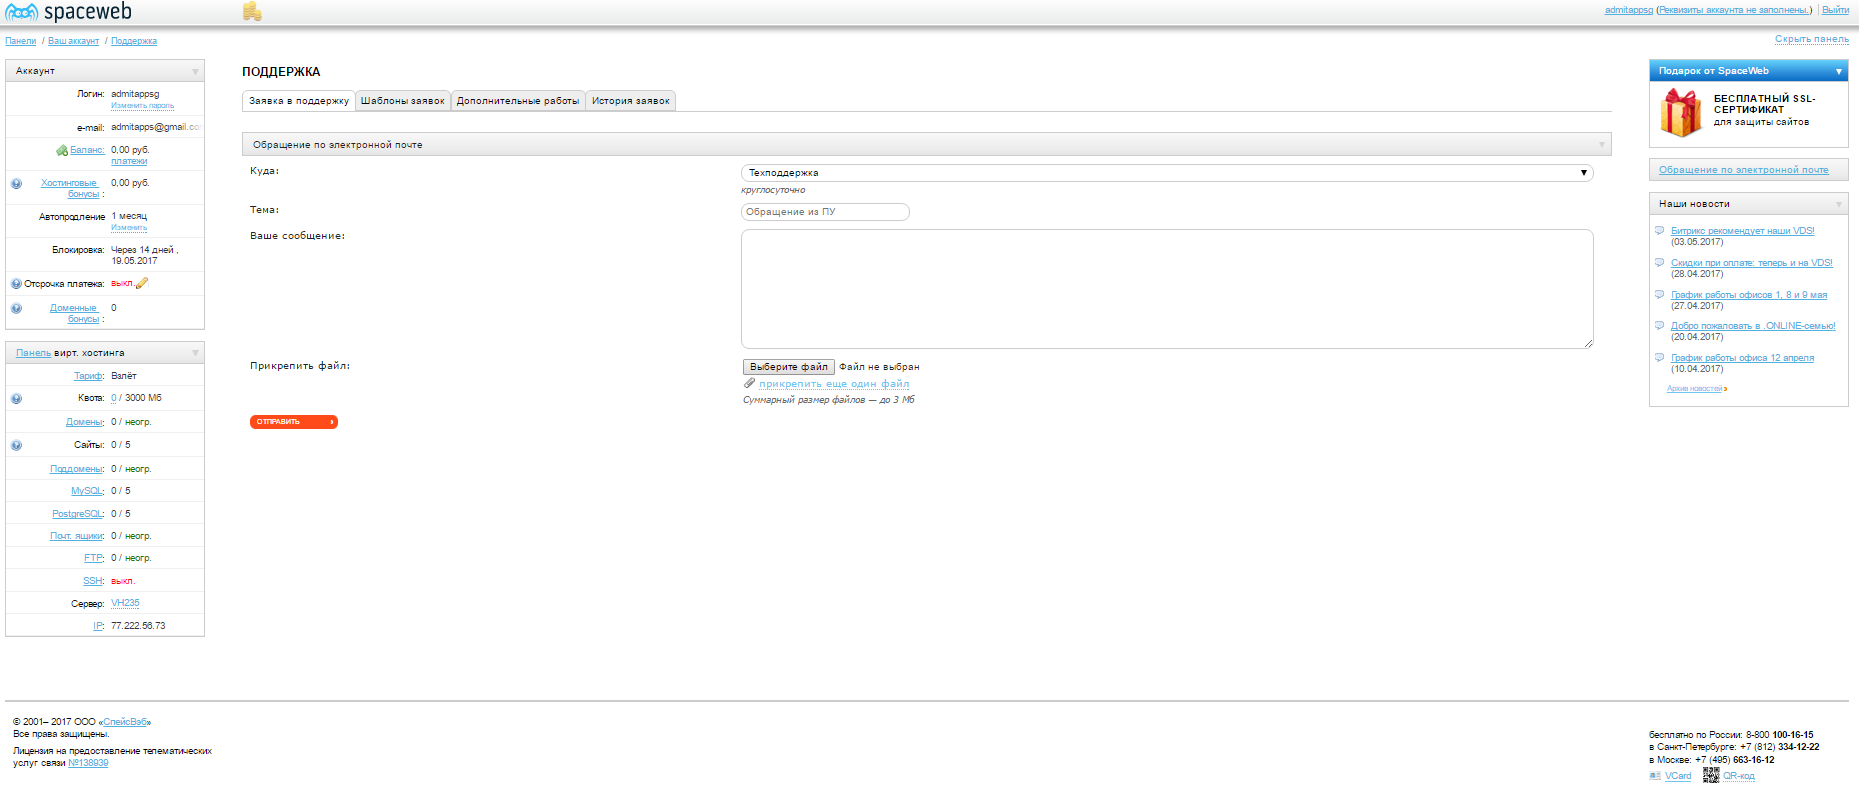
Task: Open the FTP link
Action: (x=94, y=558)
